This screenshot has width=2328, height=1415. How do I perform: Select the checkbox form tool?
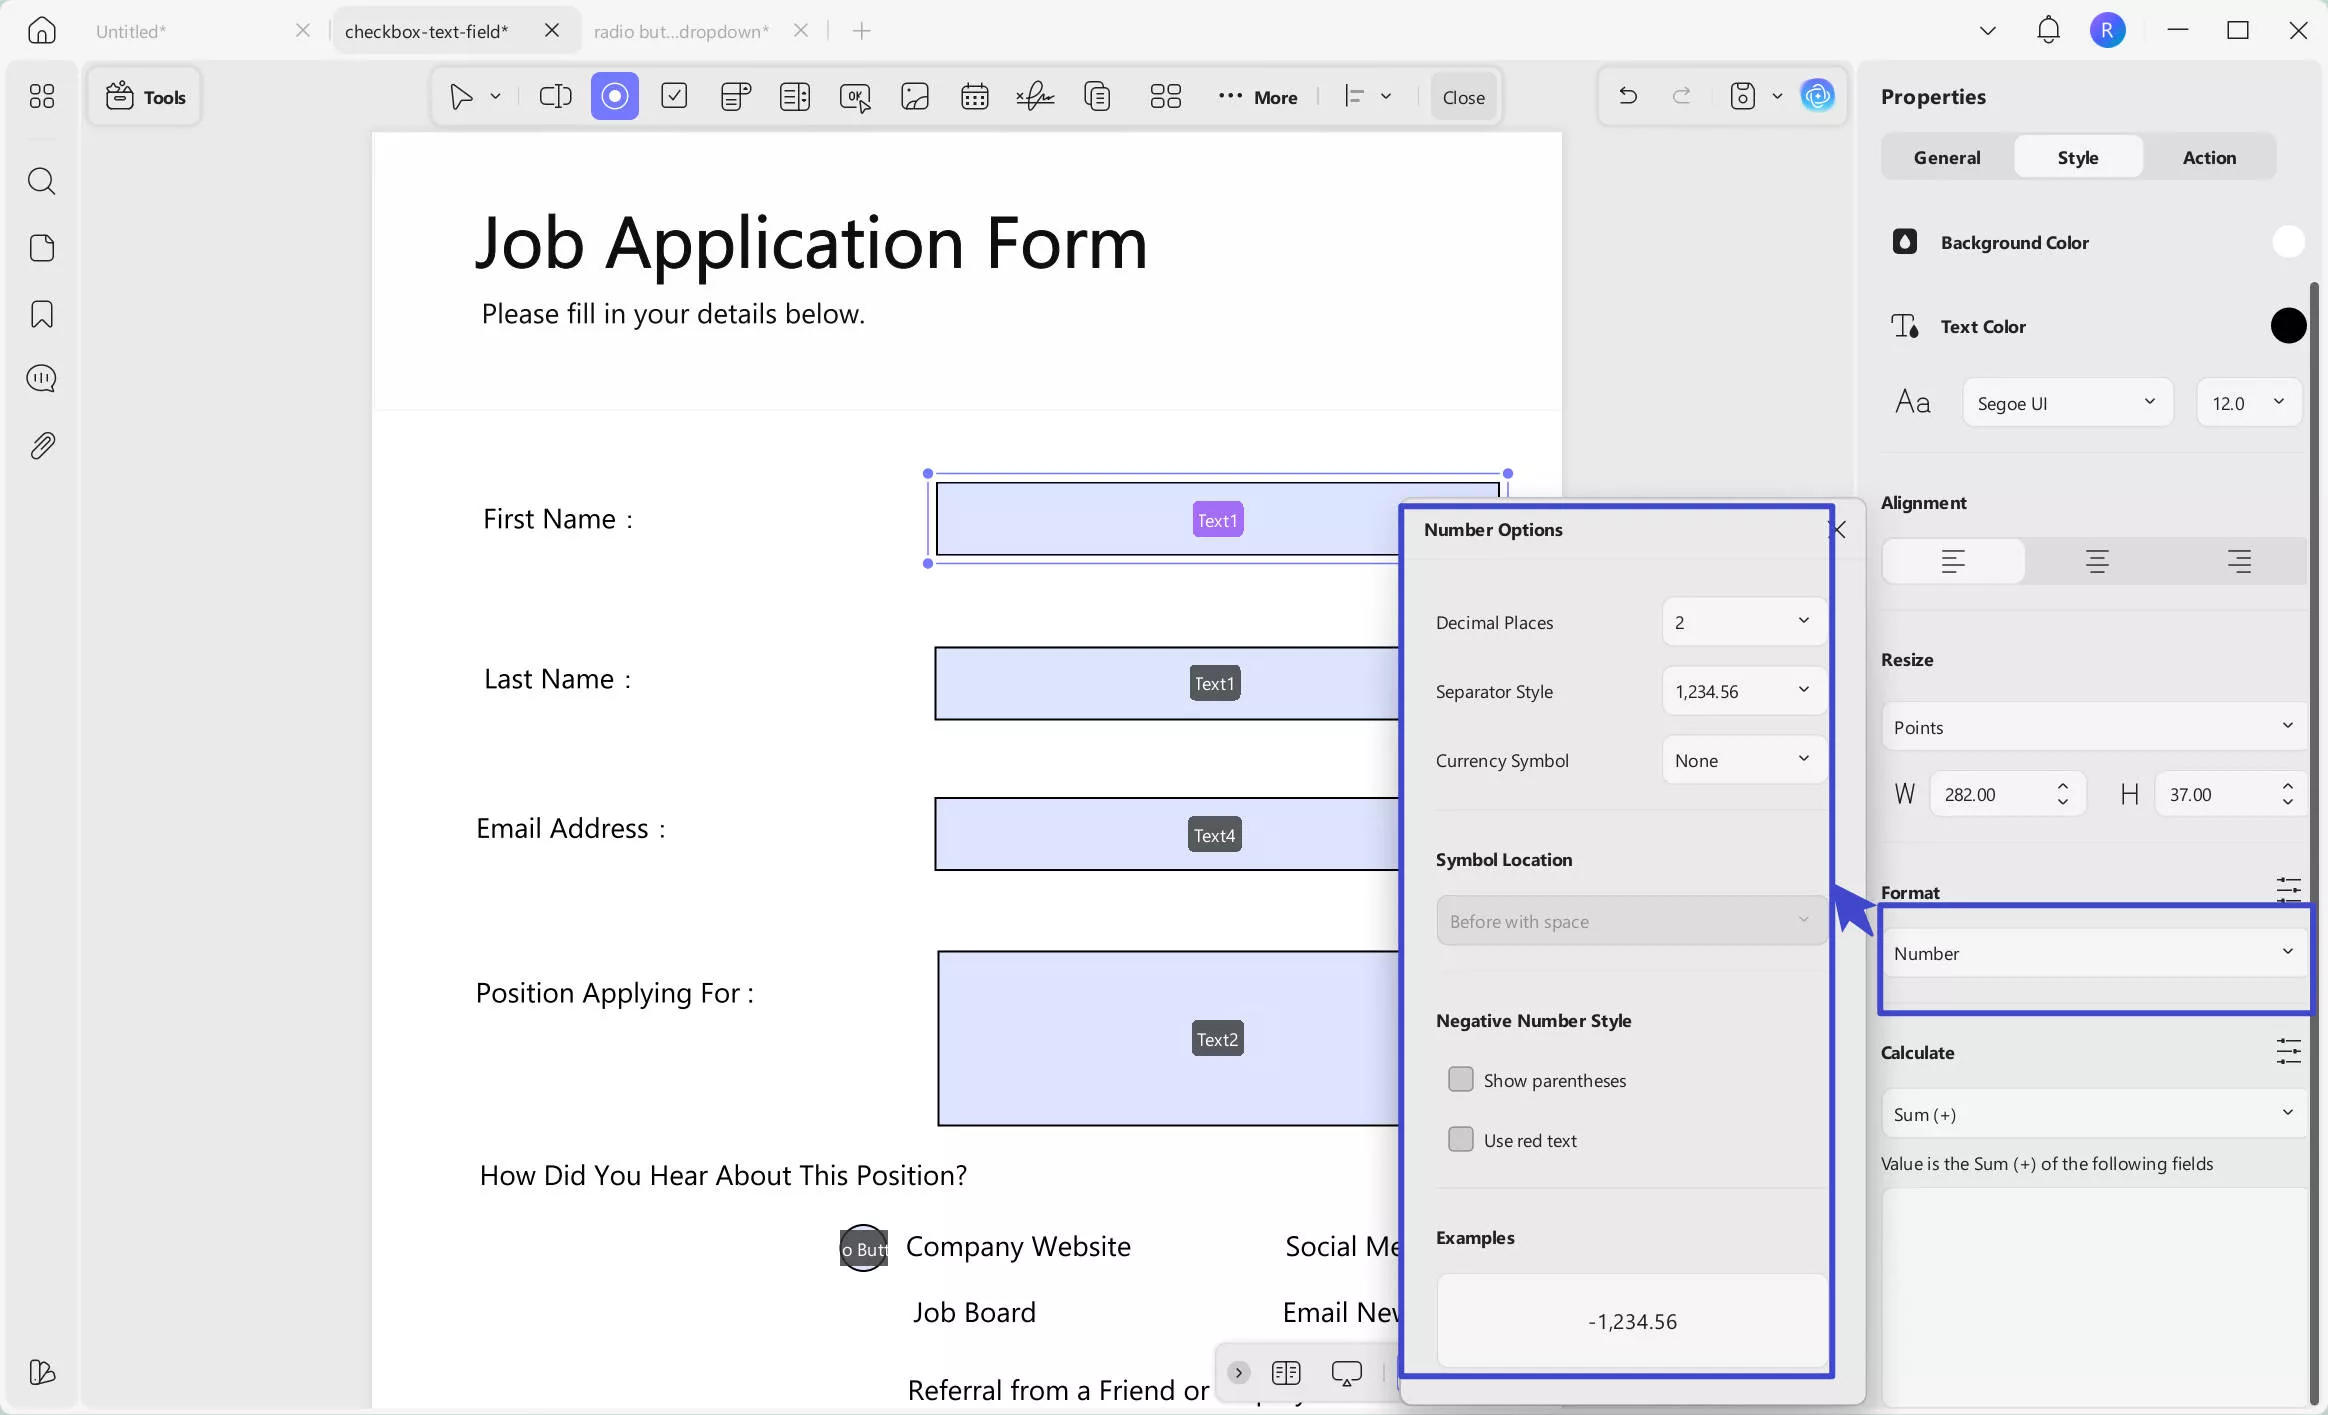click(x=674, y=97)
